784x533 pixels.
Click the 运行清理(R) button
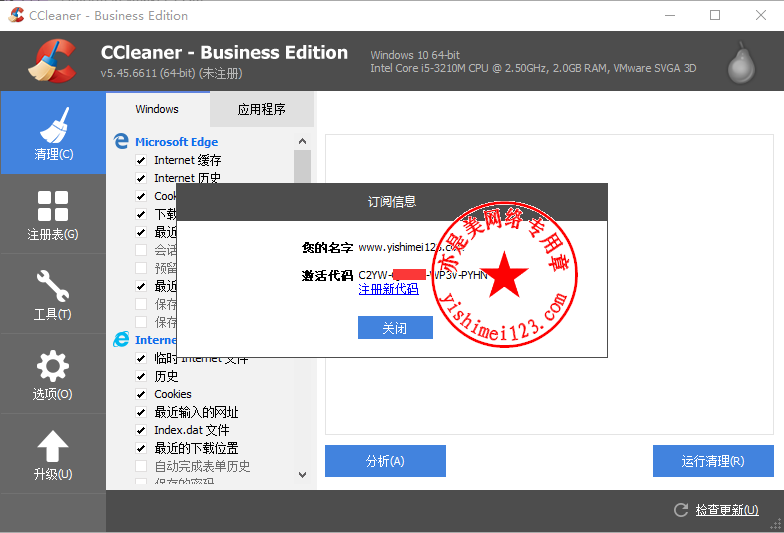(x=713, y=461)
